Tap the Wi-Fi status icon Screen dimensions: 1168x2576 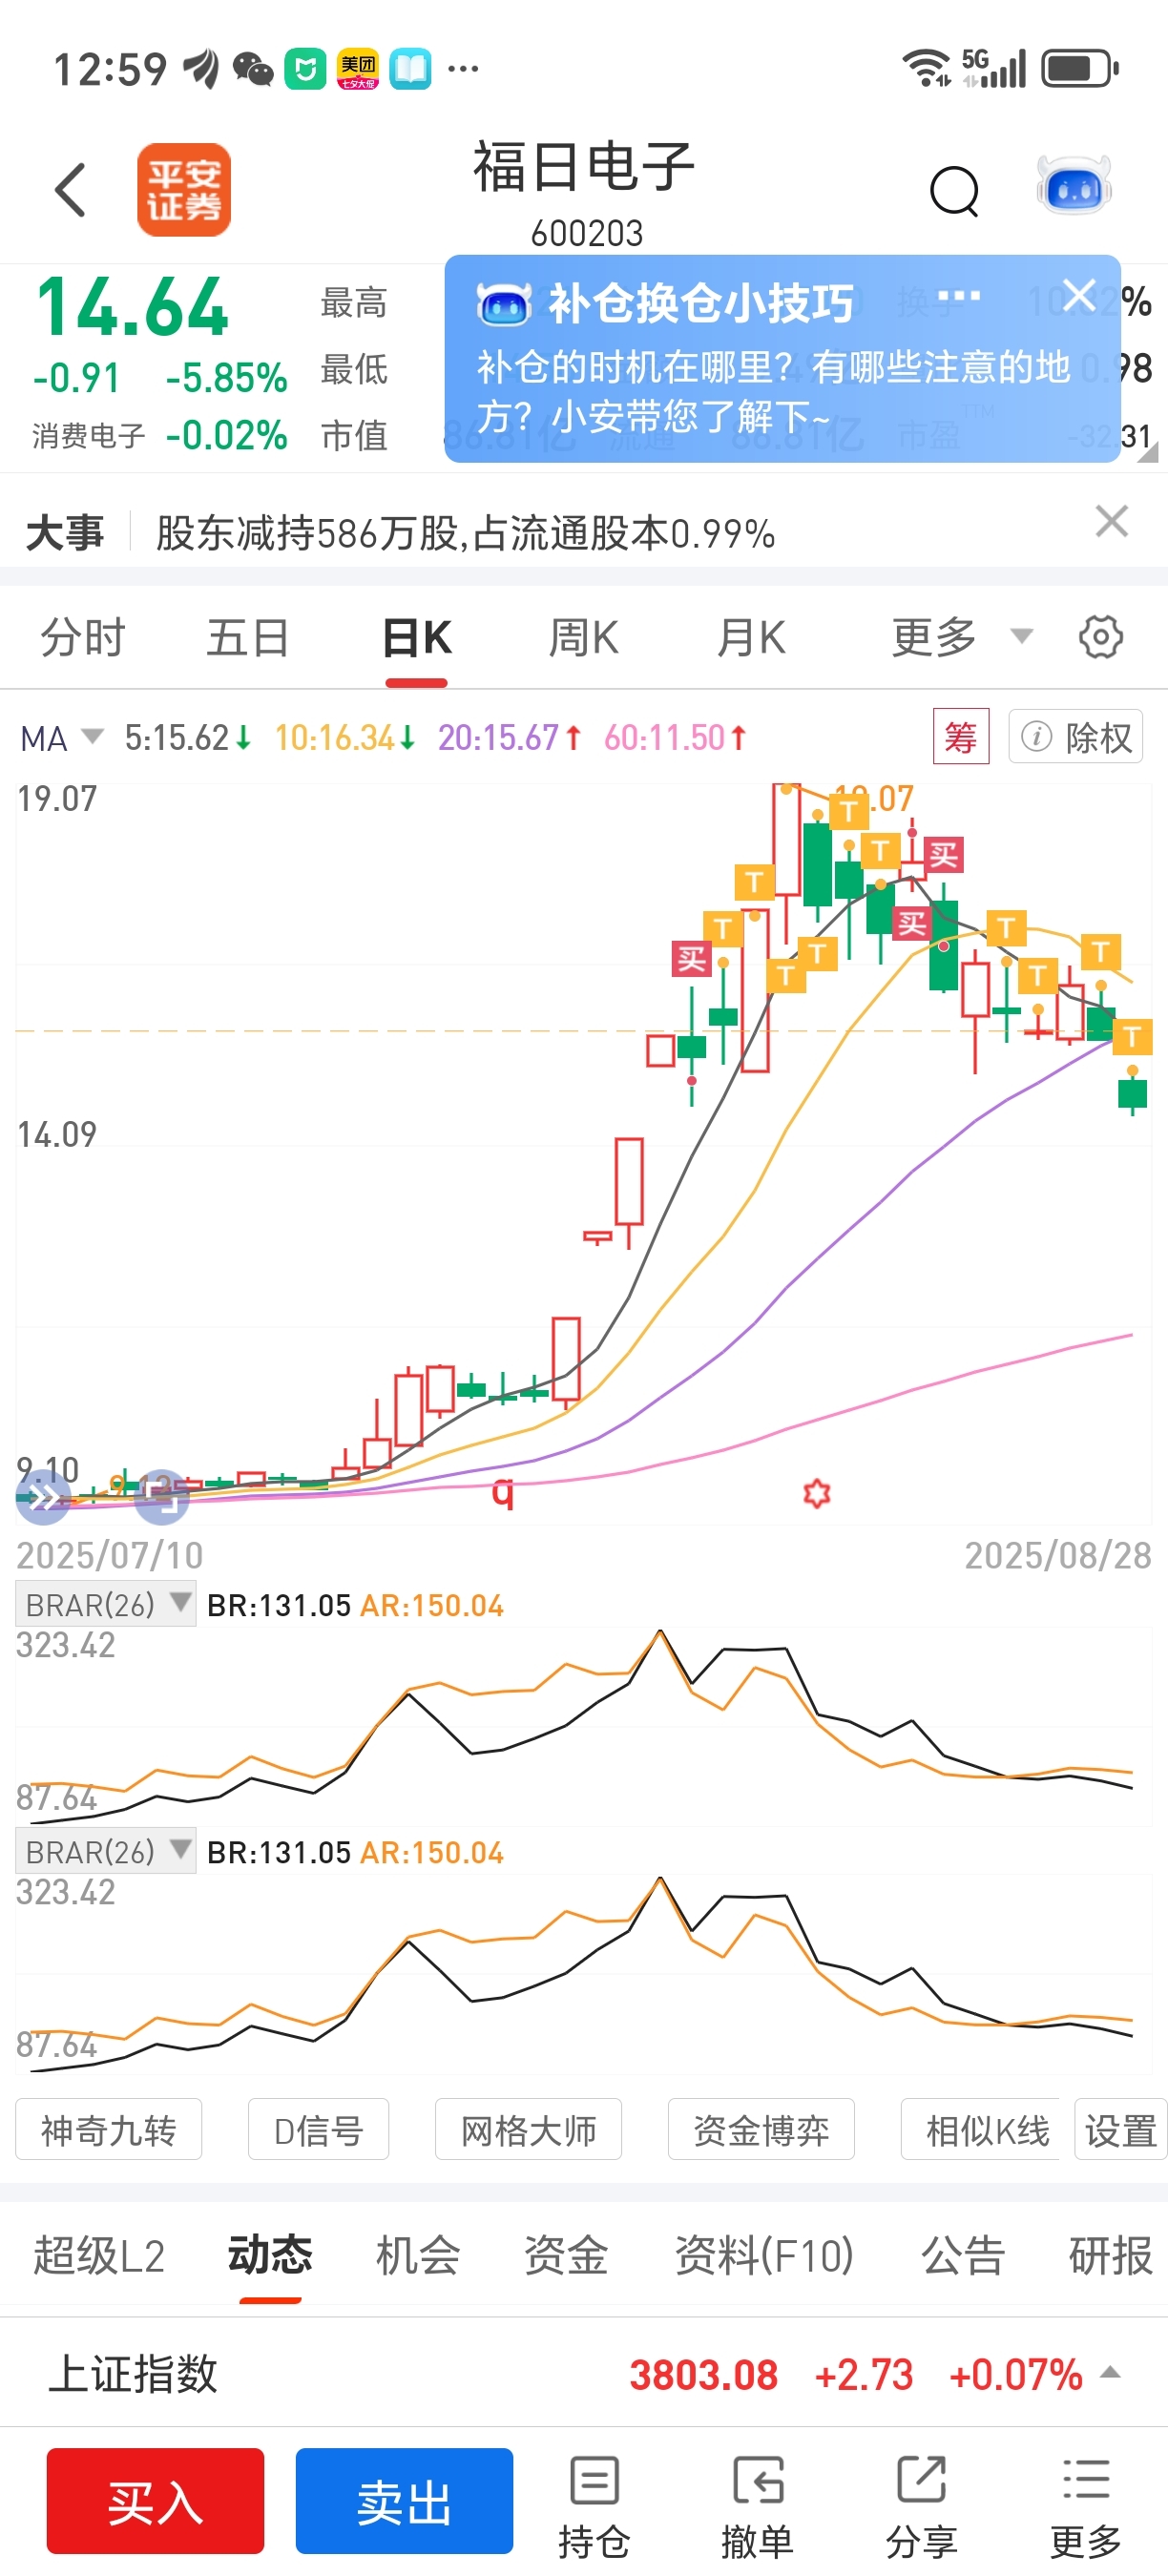coord(927,68)
